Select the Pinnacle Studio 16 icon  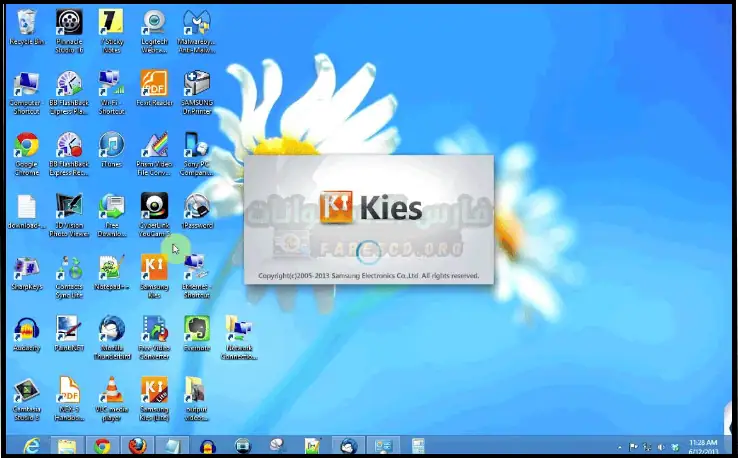68,23
